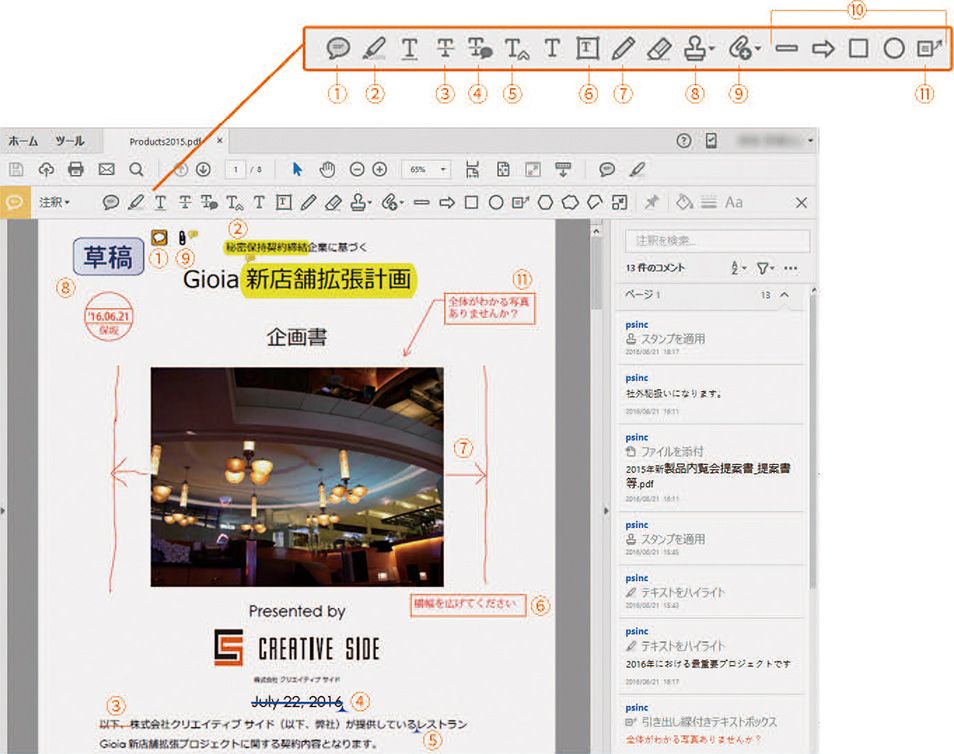Select the rectangle shape tool
This screenshot has height=754, width=954.
[471, 202]
